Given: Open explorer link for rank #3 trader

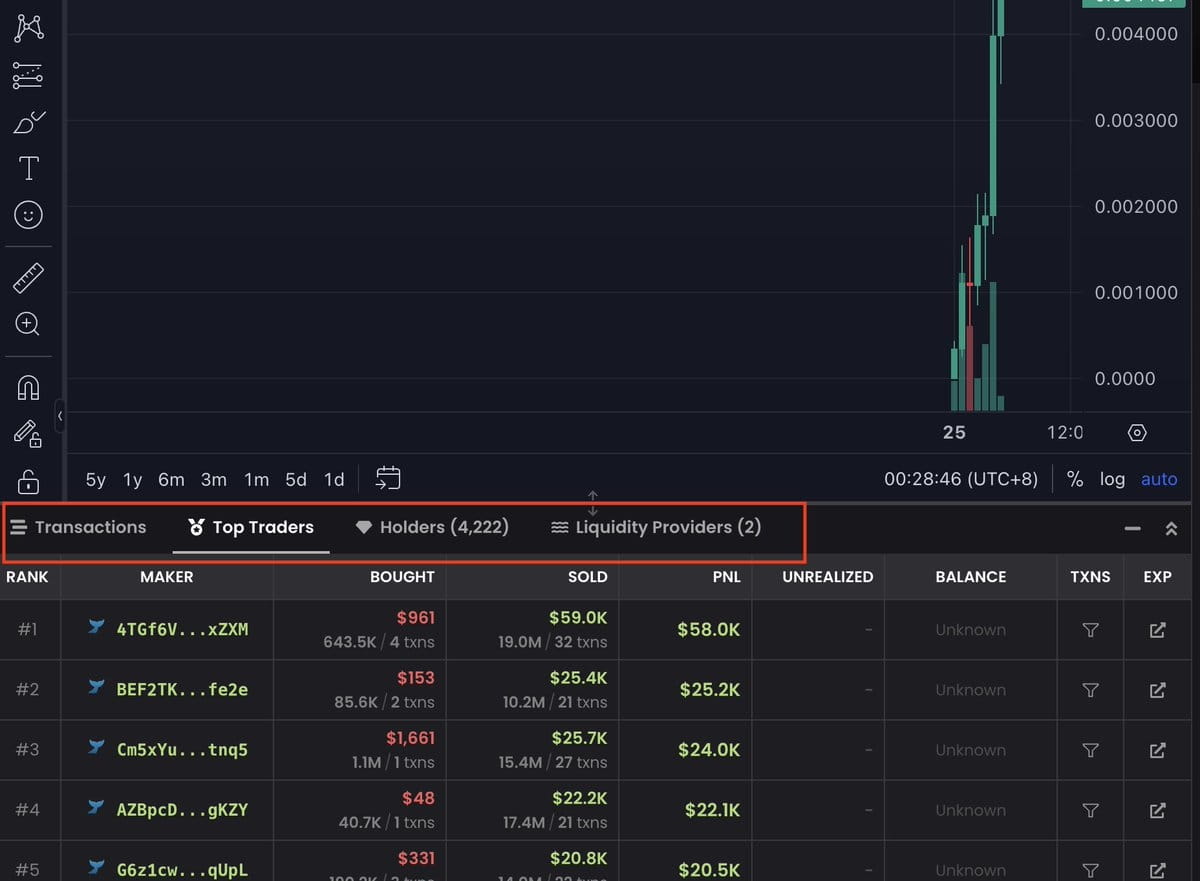Looking at the screenshot, I should (x=1158, y=750).
